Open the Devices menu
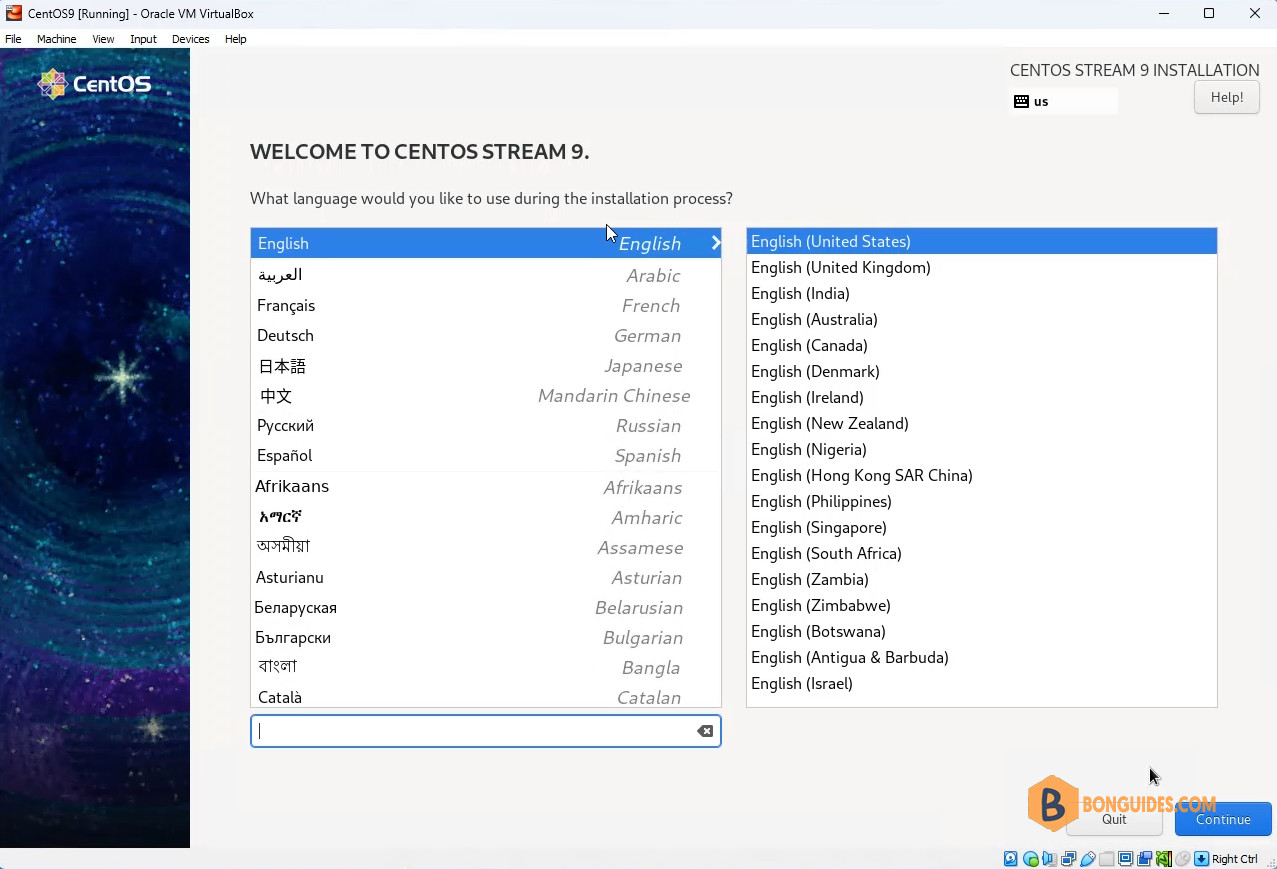The width and height of the screenshot is (1277, 869). coord(190,39)
